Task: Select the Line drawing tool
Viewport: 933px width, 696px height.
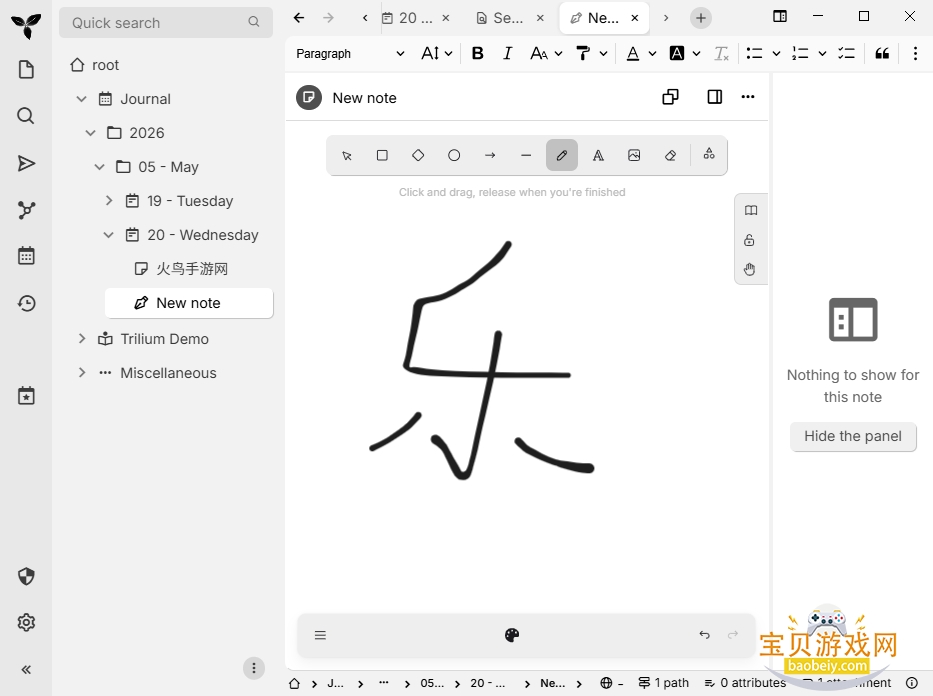Action: tap(526, 156)
